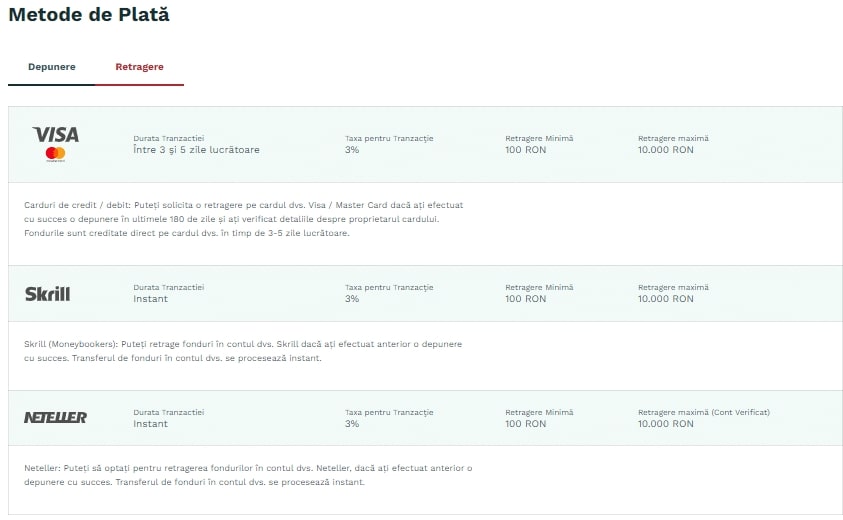The width and height of the screenshot is (843, 520).
Task: Click 'Între 3 și 5 zile lucrătoare' text
Action: pos(196,150)
